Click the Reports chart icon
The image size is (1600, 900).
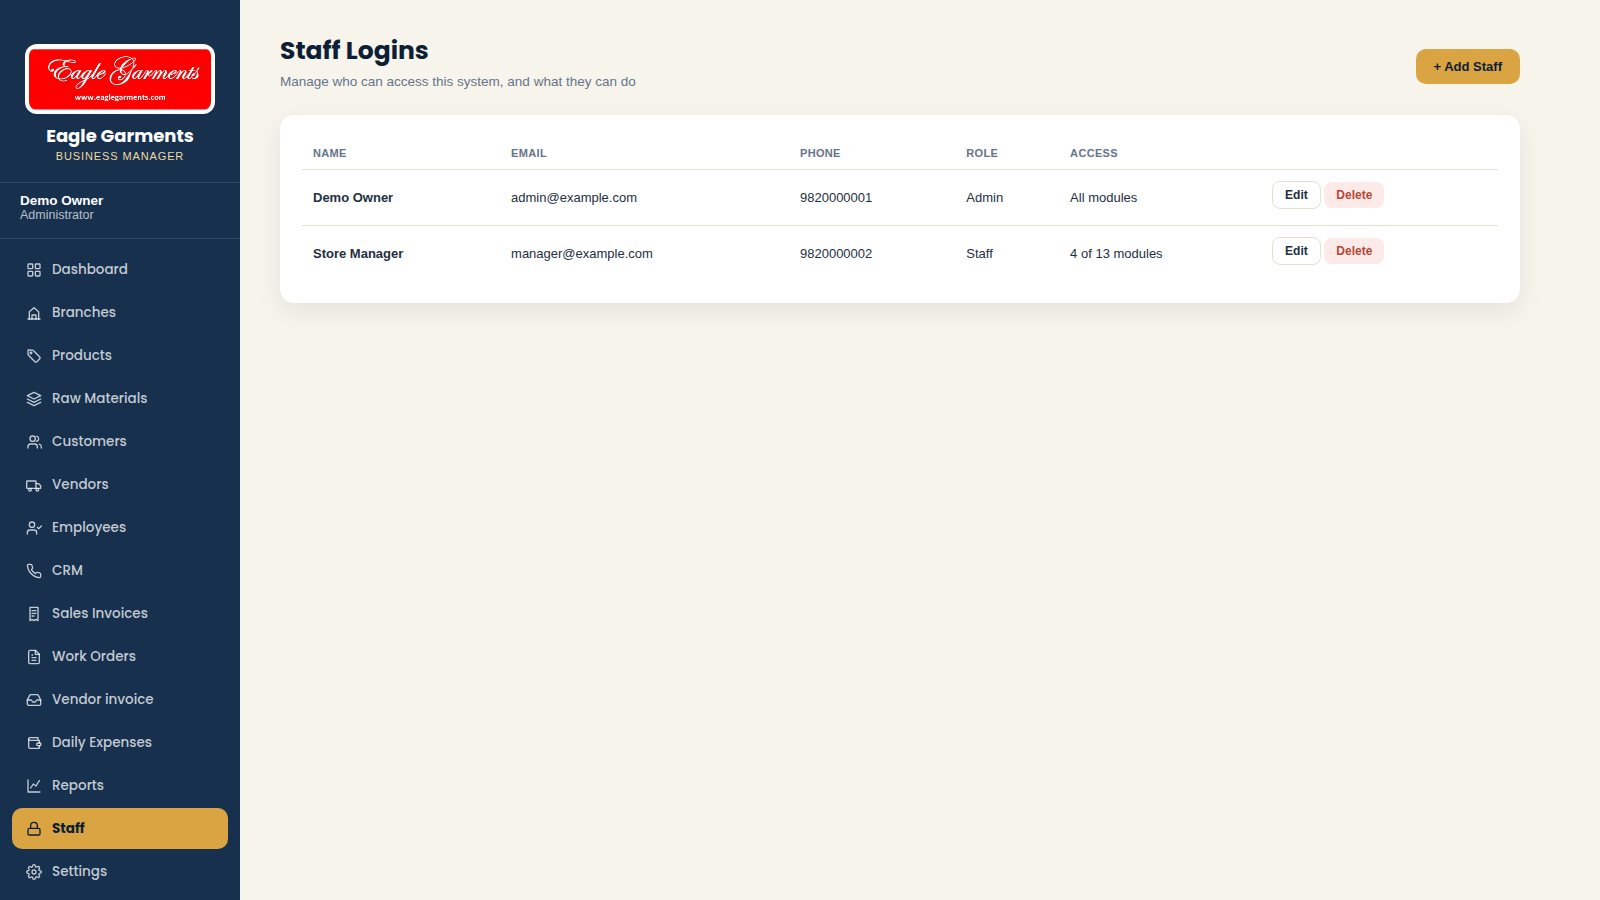coord(34,786)
